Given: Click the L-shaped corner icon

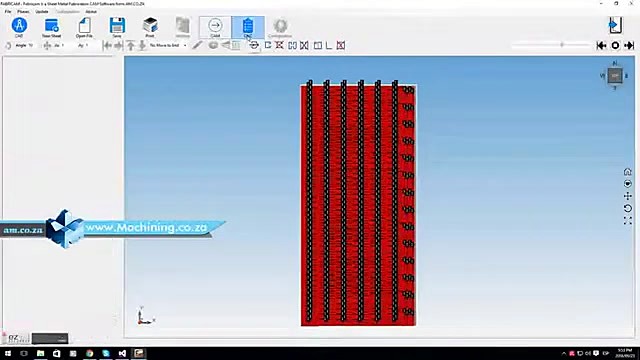Looking at the screenshot, I should (329, 45).
